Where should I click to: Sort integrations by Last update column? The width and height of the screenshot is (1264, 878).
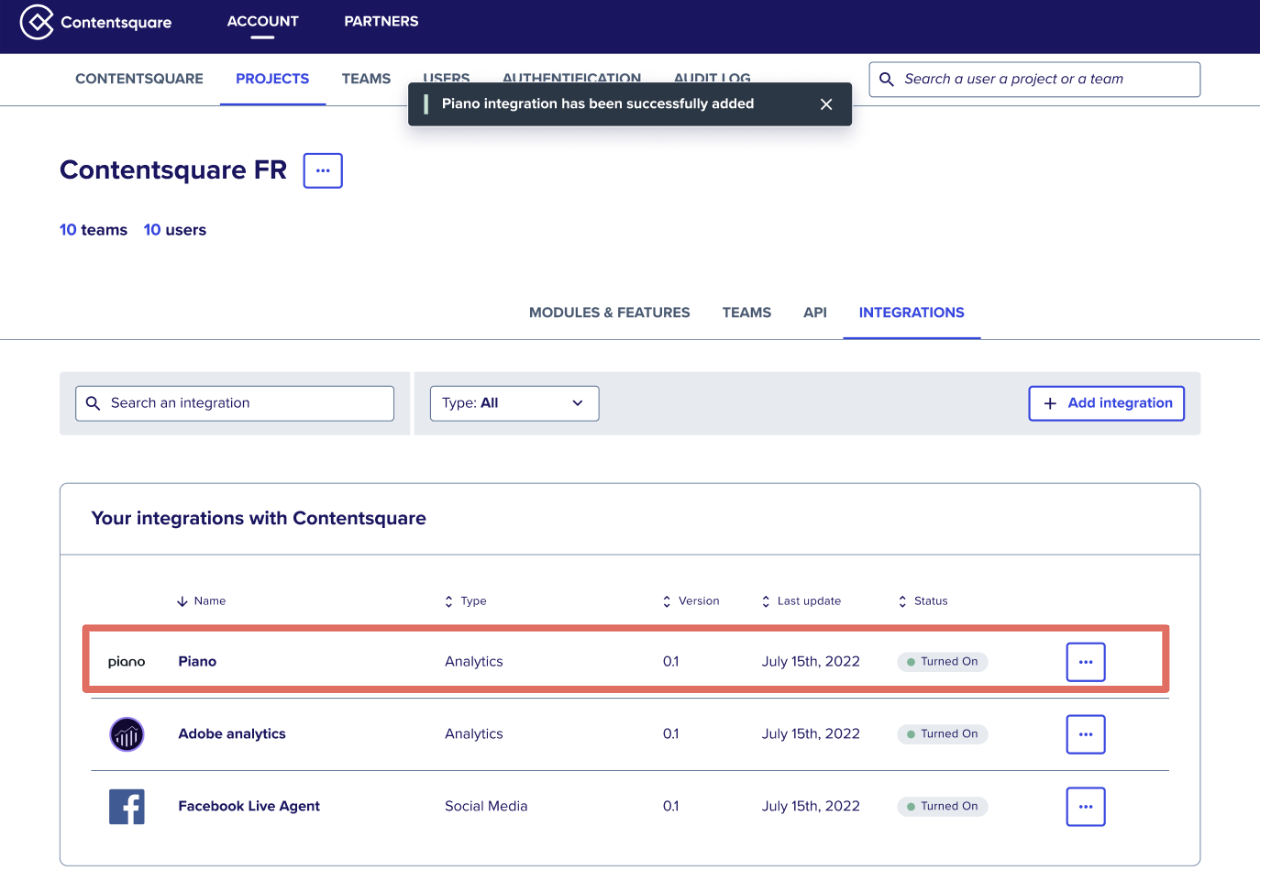click(x=801, y=601)
